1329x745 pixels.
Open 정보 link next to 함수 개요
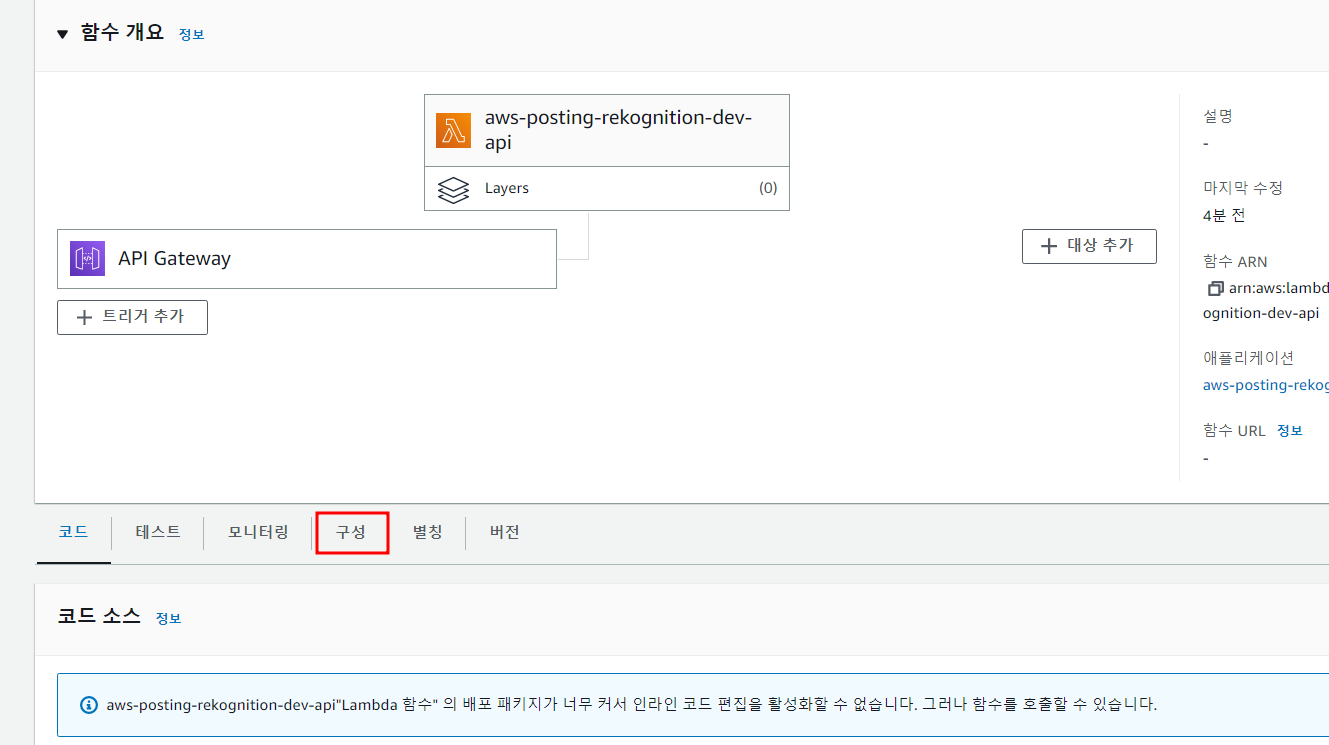pyautogui.click(x=191, y=34)
